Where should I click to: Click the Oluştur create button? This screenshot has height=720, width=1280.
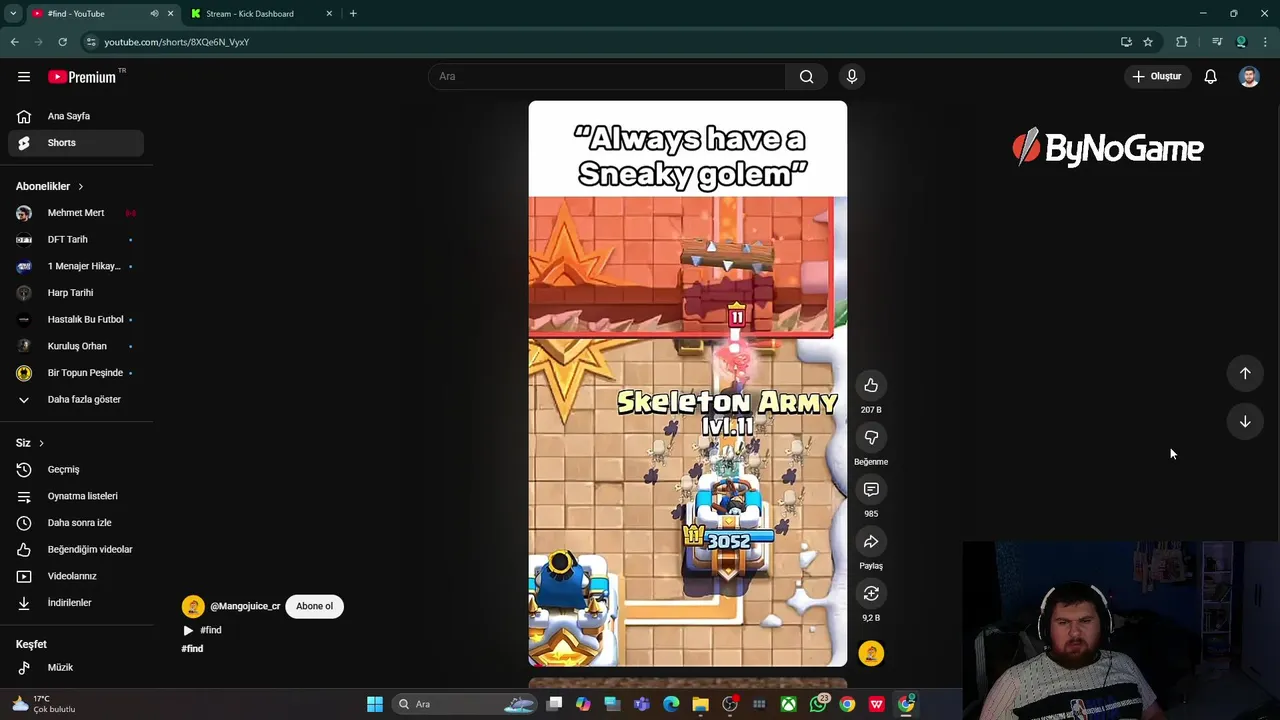point(1157,76)
